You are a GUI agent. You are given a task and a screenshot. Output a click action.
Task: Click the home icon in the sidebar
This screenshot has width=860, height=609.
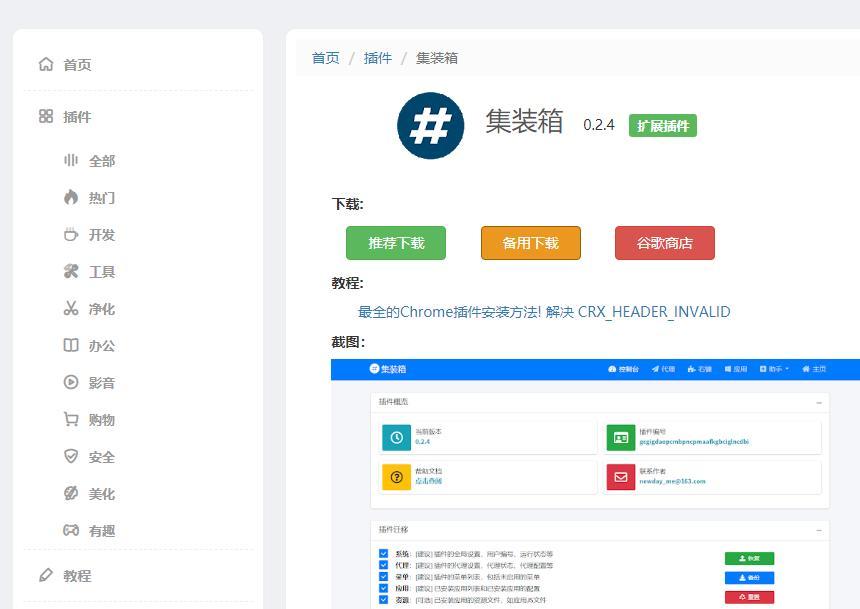pyautogui.click(x=46, y=64)
